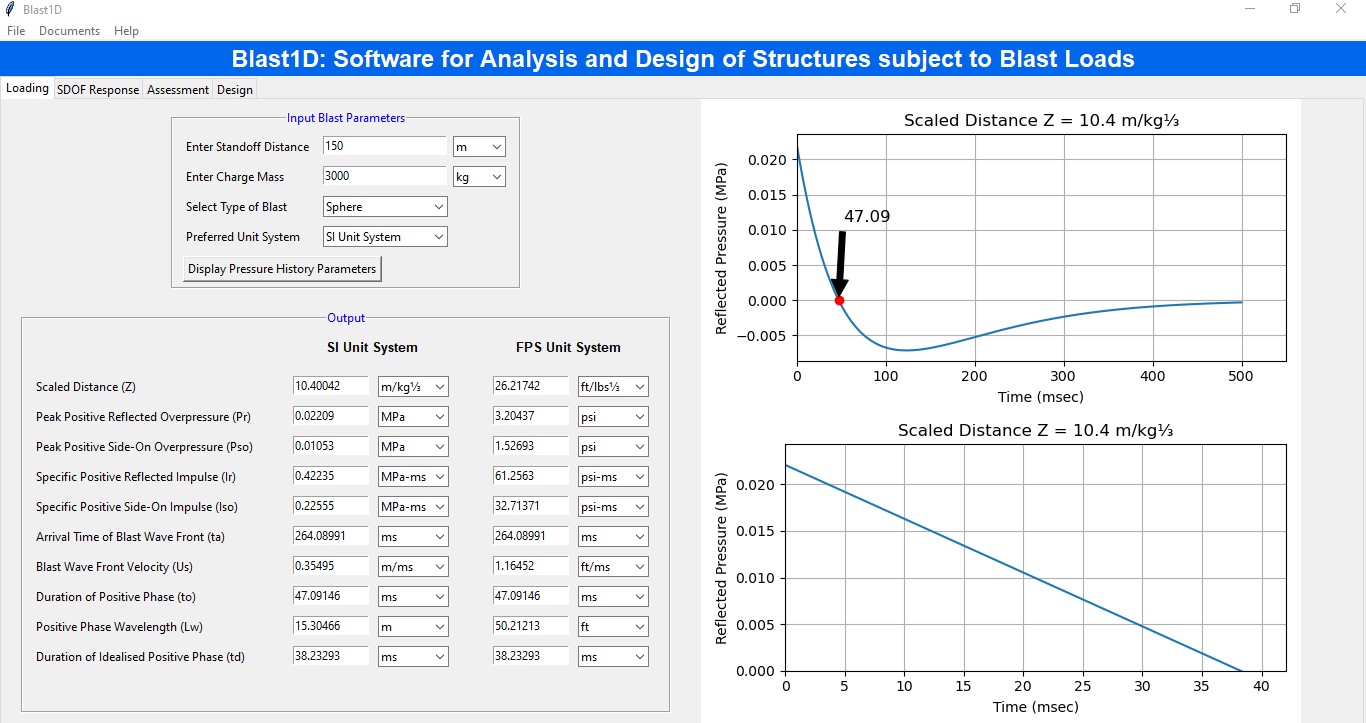The height and width of the screenshot is (723, 1366).
Task: Click SI Reflected Impulse value 0.42235
Action: tap(330, 476)
